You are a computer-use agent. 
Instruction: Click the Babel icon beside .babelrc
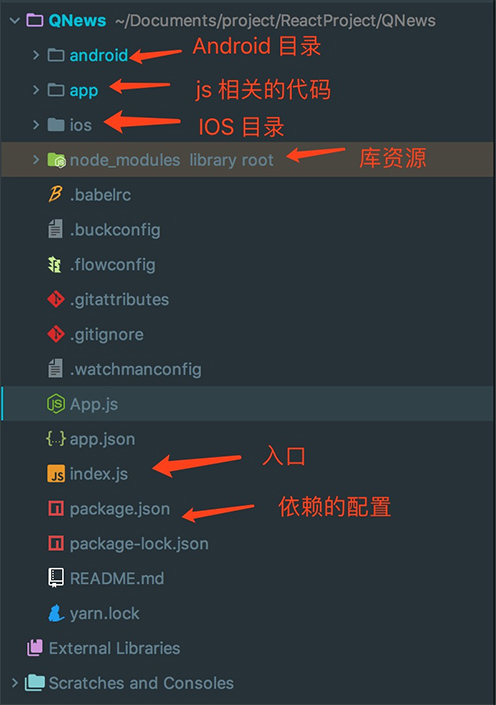(55, 195)
